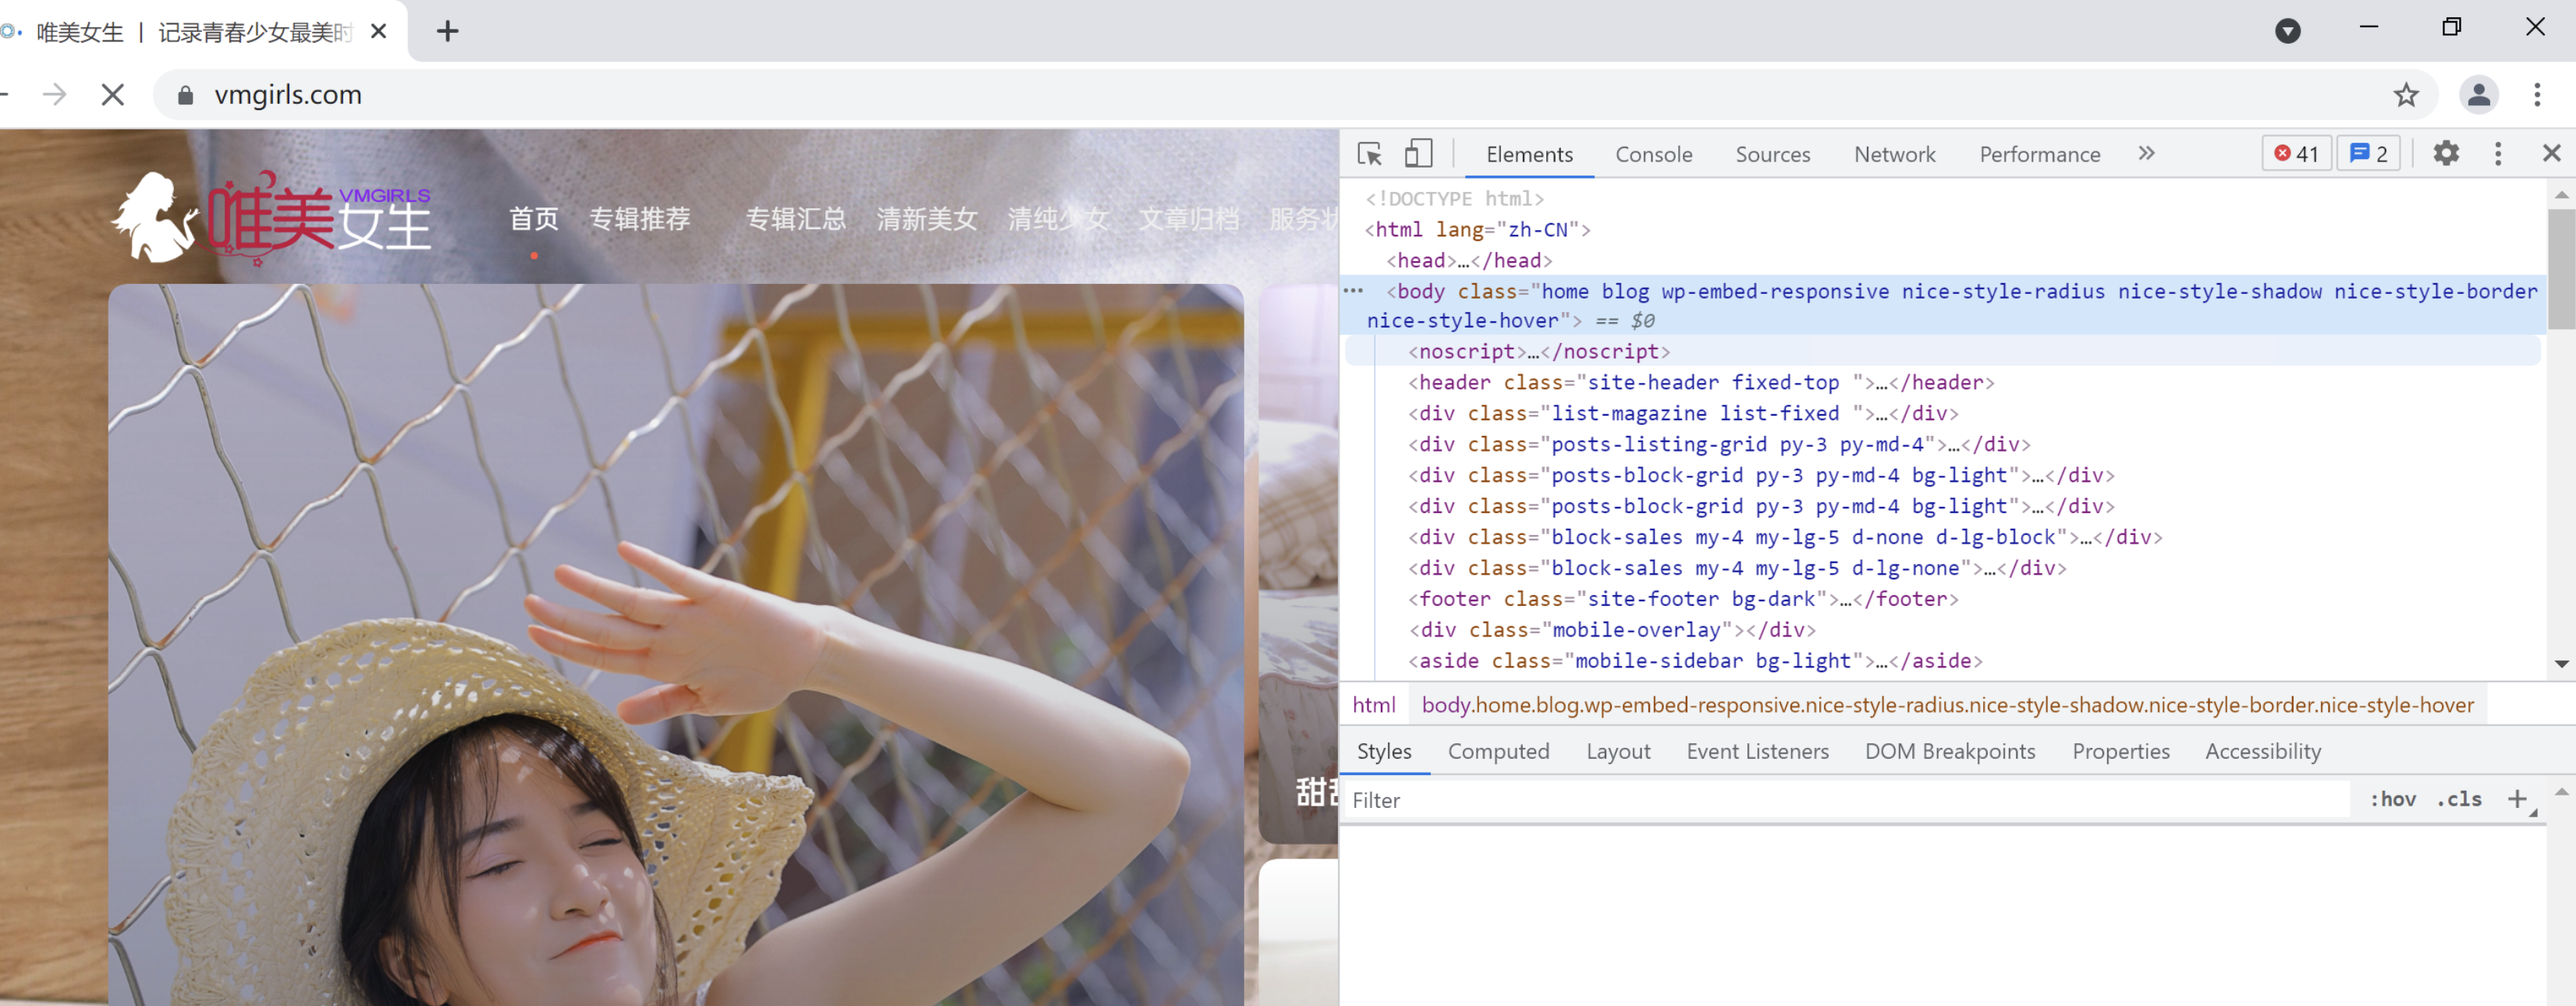Show more DevTools tabs chevron

click(x=2146, y=154)
